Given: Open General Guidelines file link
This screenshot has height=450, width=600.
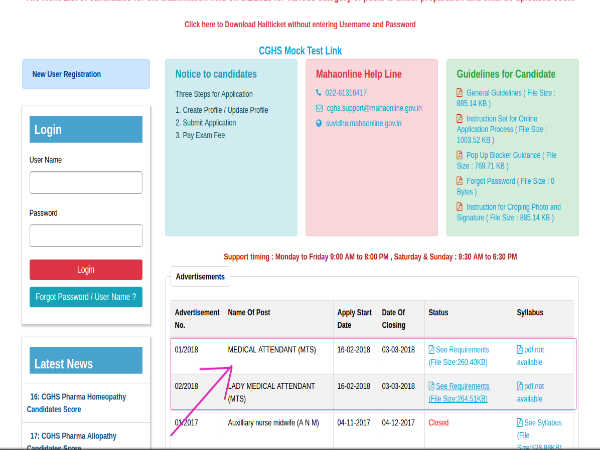Looking at the screenshot, I should [506, 98].
